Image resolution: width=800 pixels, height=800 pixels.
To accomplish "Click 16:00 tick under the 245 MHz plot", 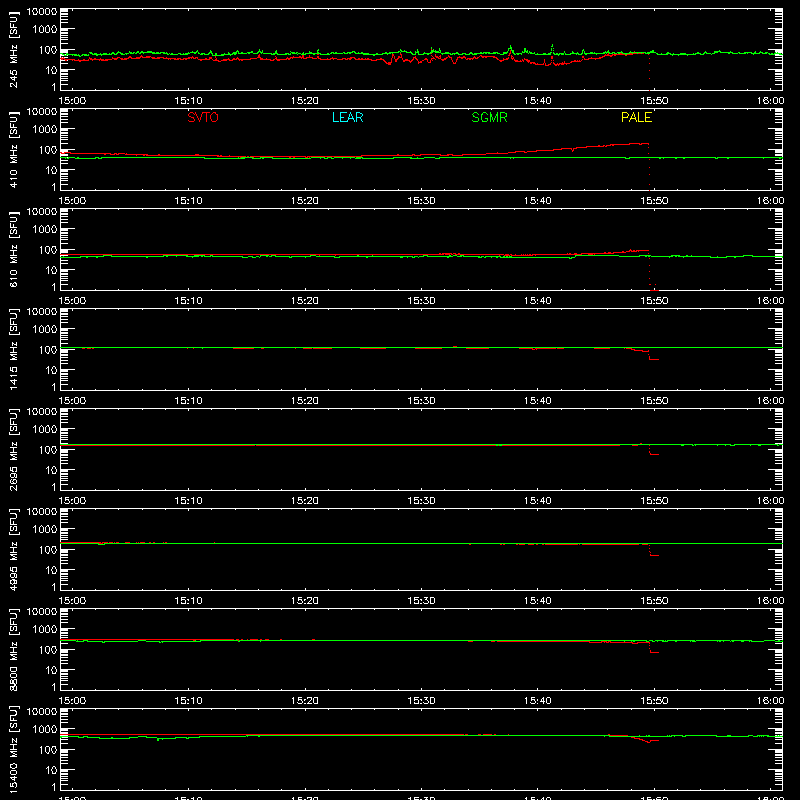I will [770, 101].
